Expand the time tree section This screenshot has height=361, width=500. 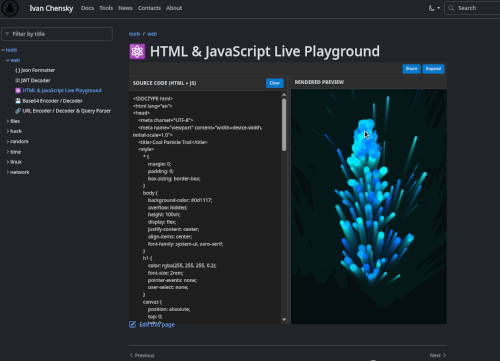click(14, 152)
